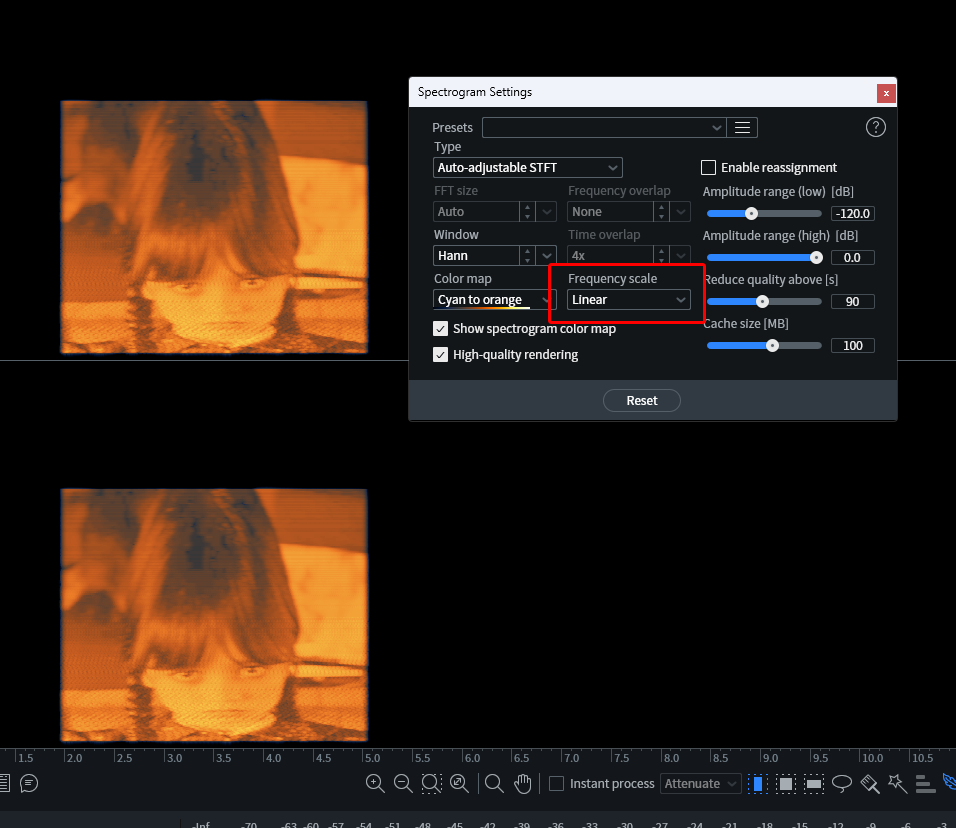
Task: Select the hand grab tool
Action: tap(522, 784)
